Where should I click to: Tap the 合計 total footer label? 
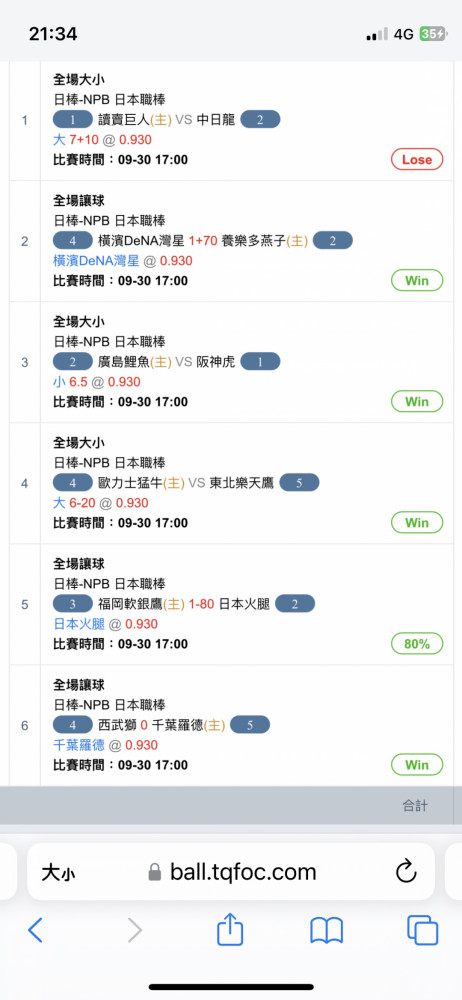click(x=415, y=806)
